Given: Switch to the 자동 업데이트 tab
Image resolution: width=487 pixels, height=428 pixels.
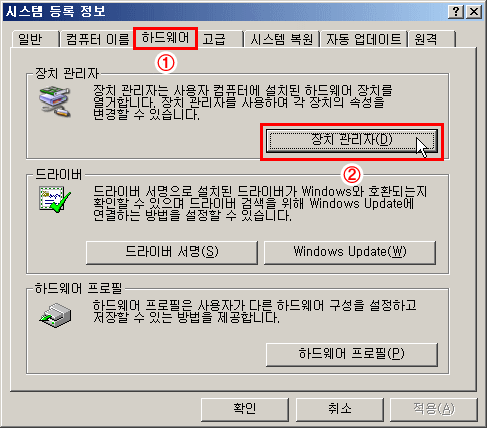Looking at the screenshot, I should pos(364,39).
